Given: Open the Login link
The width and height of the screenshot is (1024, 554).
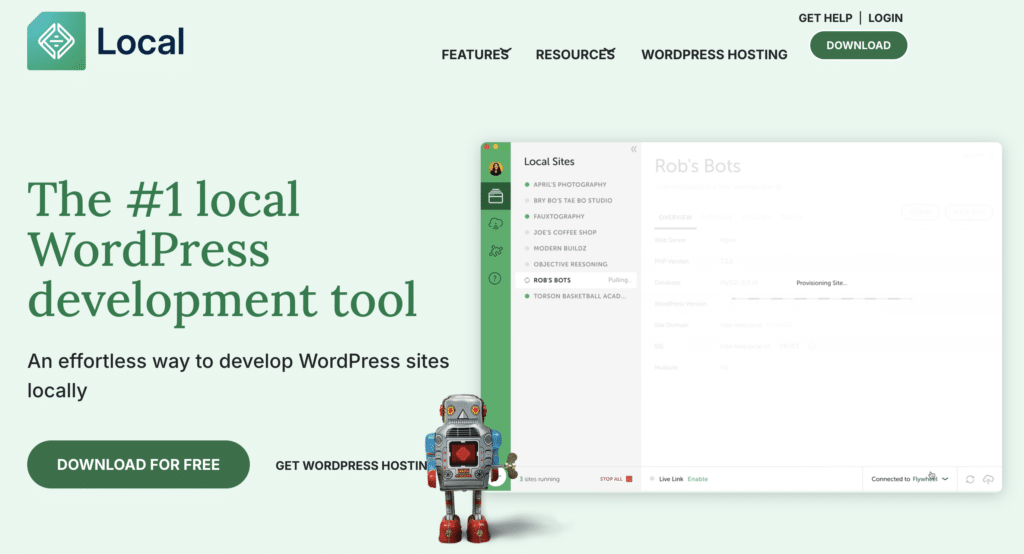Looking at the screenshot, I should 885,18.
